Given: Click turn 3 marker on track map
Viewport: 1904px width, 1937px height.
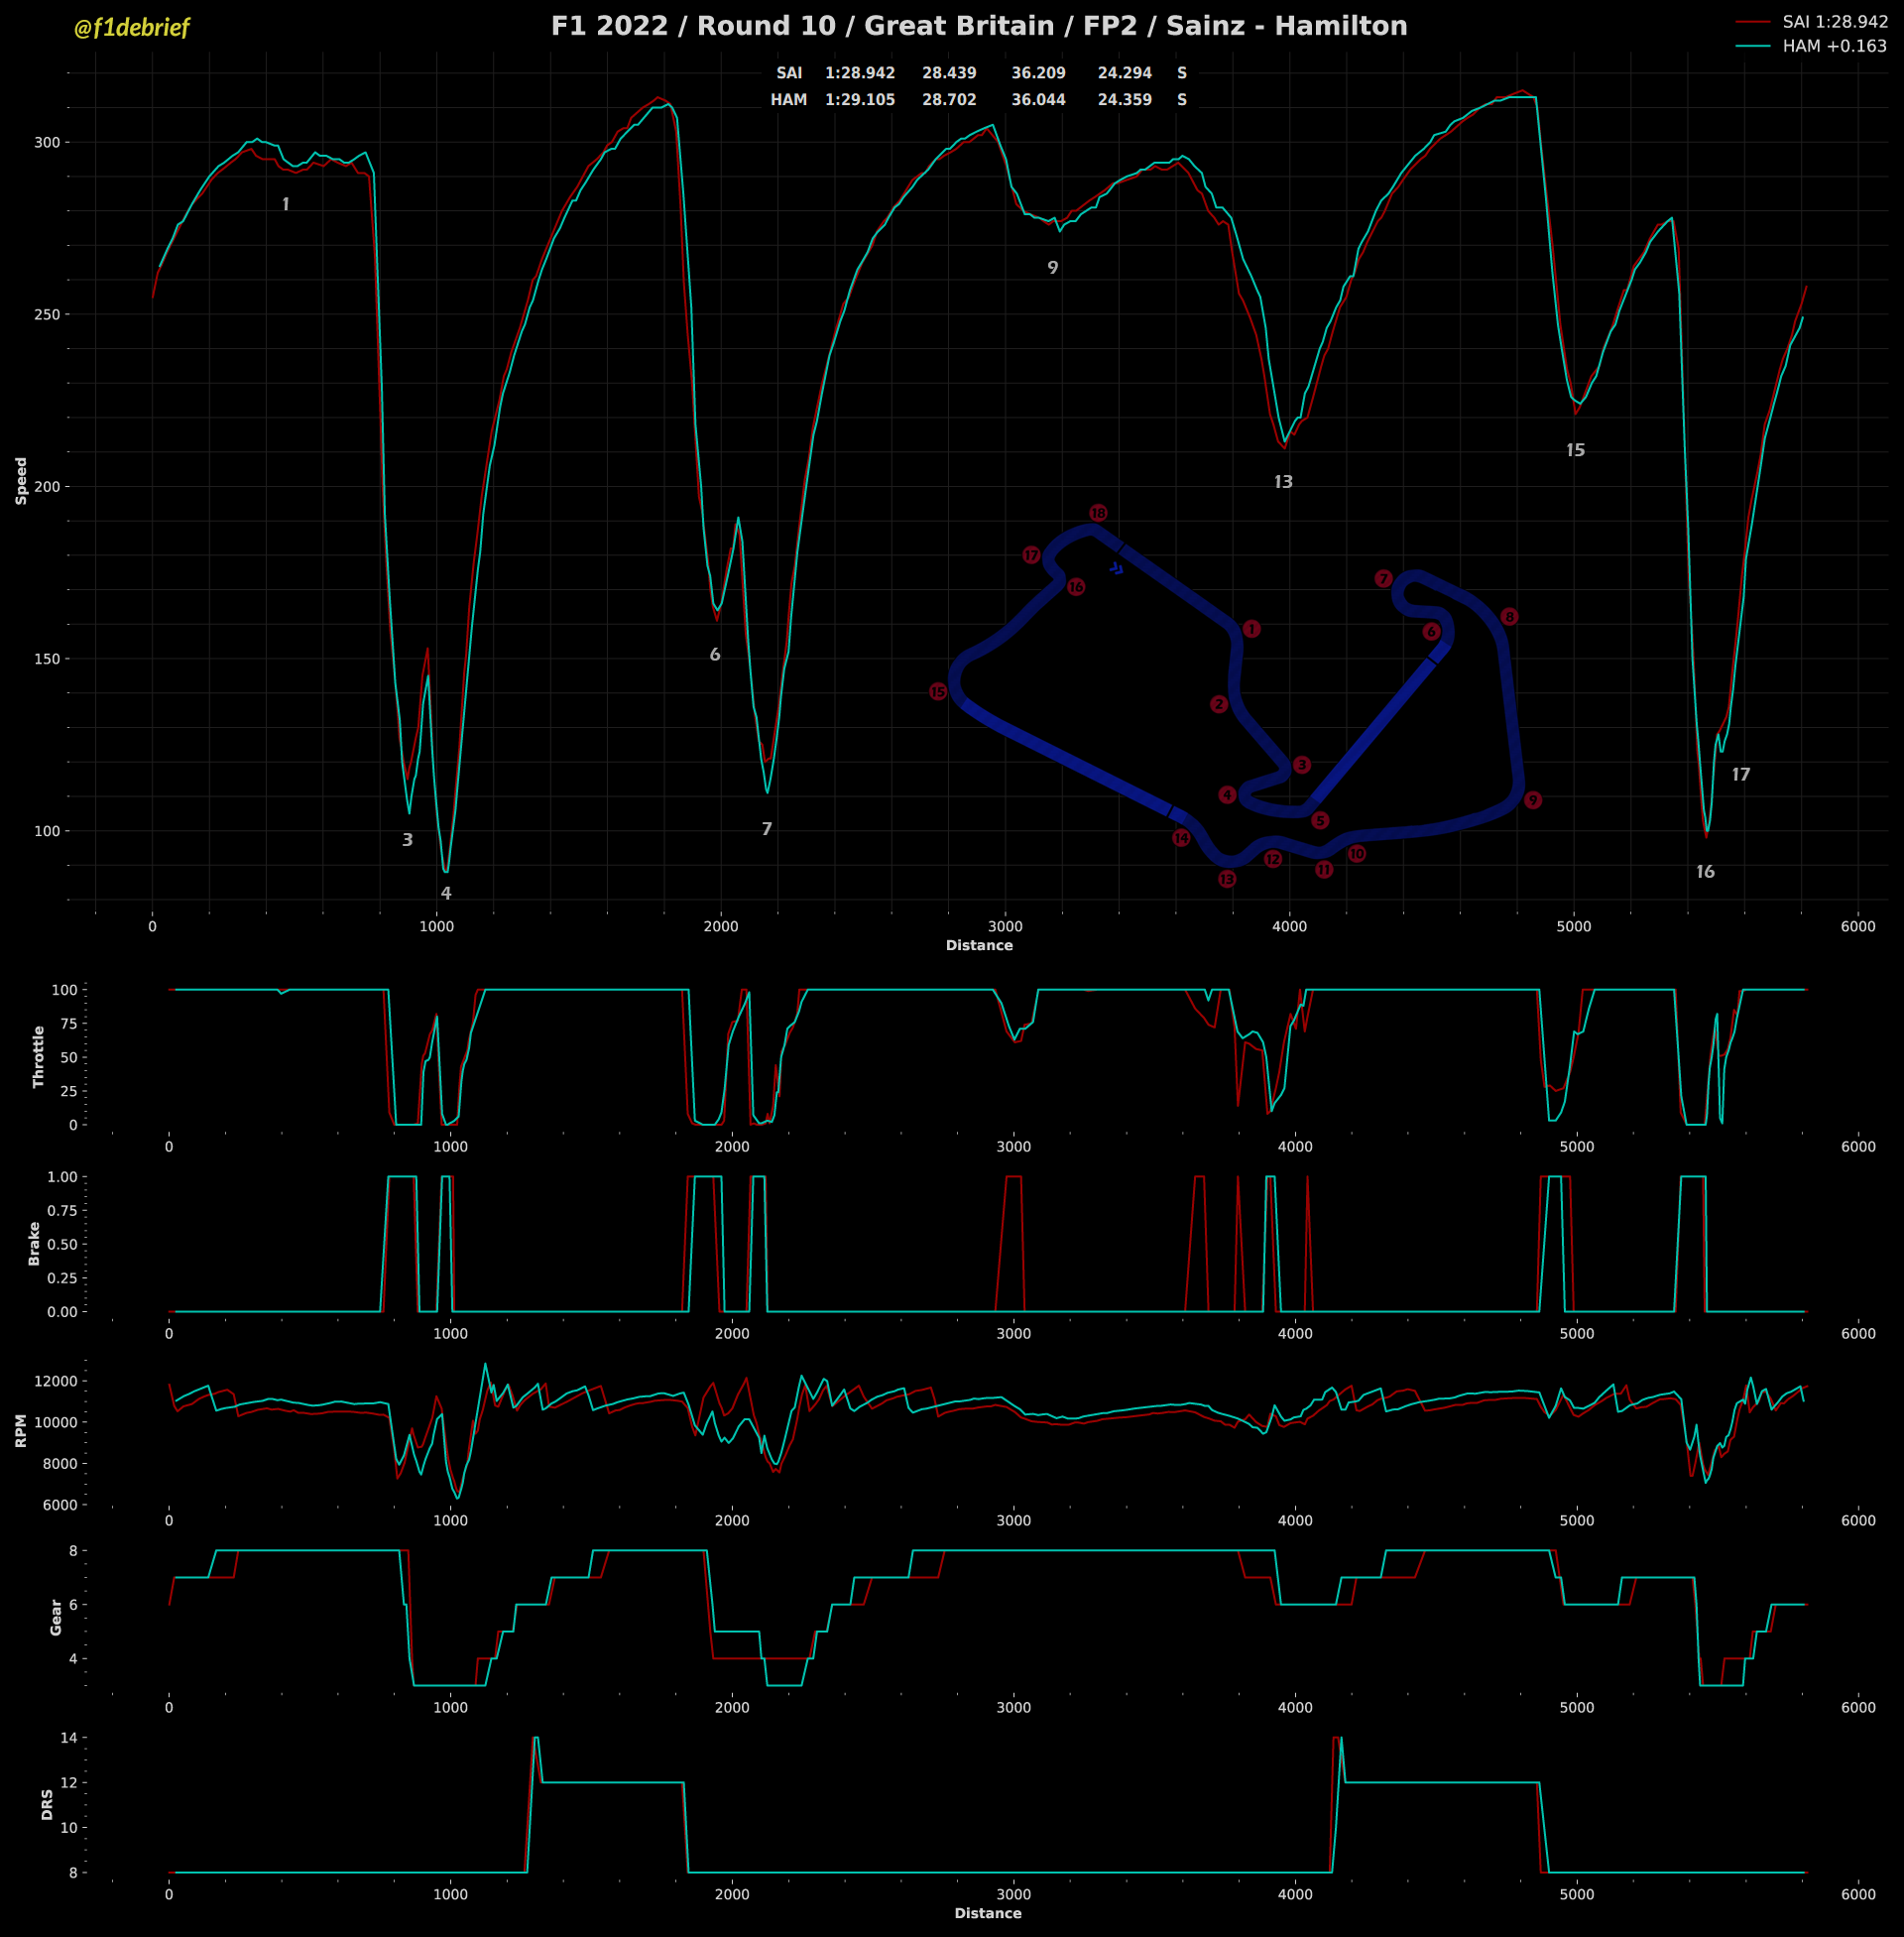Looking at the screenshot, I should click(x=1301, y=765).
